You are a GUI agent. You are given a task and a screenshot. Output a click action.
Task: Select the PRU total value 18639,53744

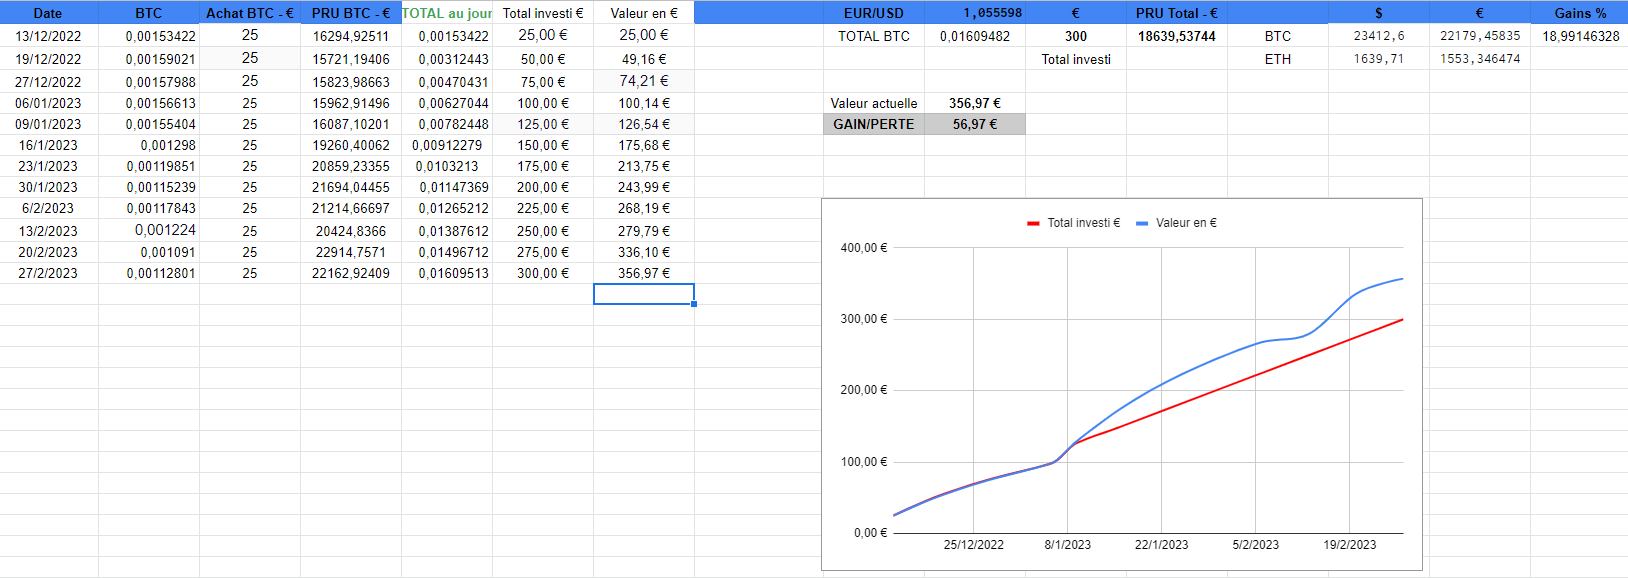pos(1177,36)
